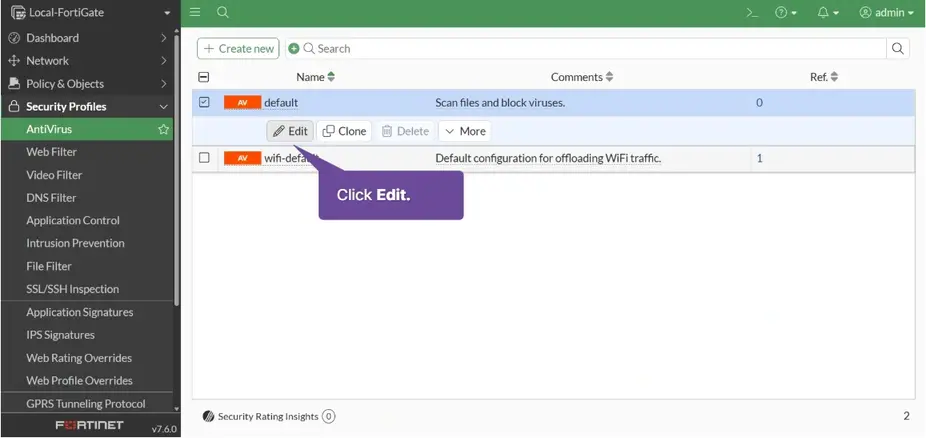Image resolution: width=926 pixels, height=438 pixels.
Task: Click the AV badge of wifi-default profile
Action: click(242, 158)
